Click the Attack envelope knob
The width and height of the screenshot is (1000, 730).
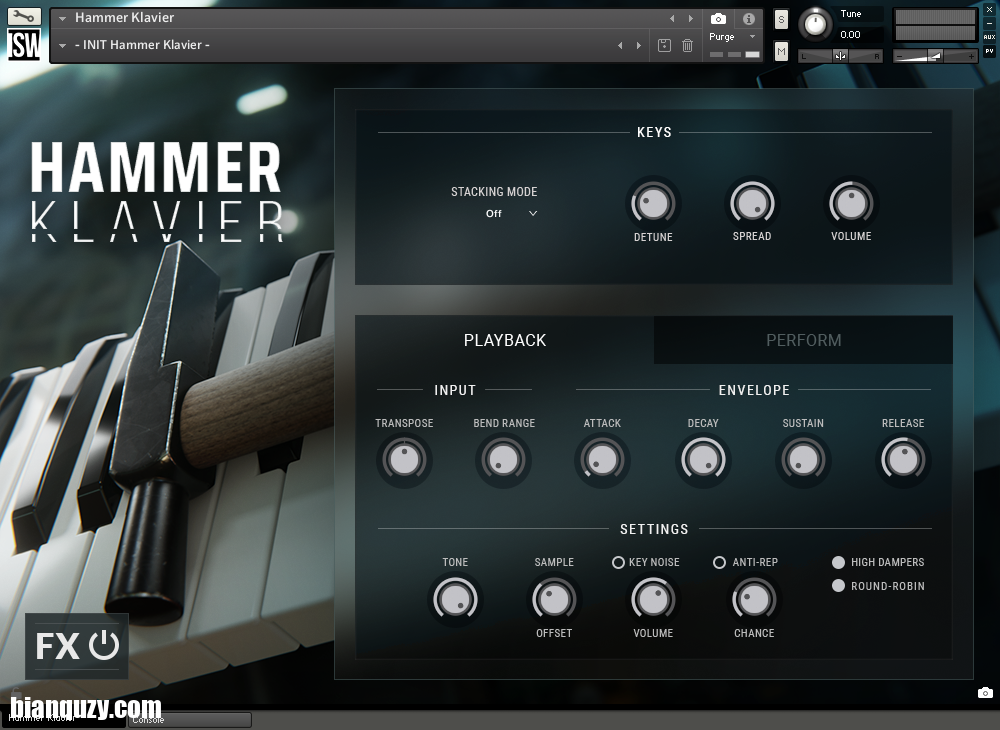pyautogui.click(x=602, y=460)
